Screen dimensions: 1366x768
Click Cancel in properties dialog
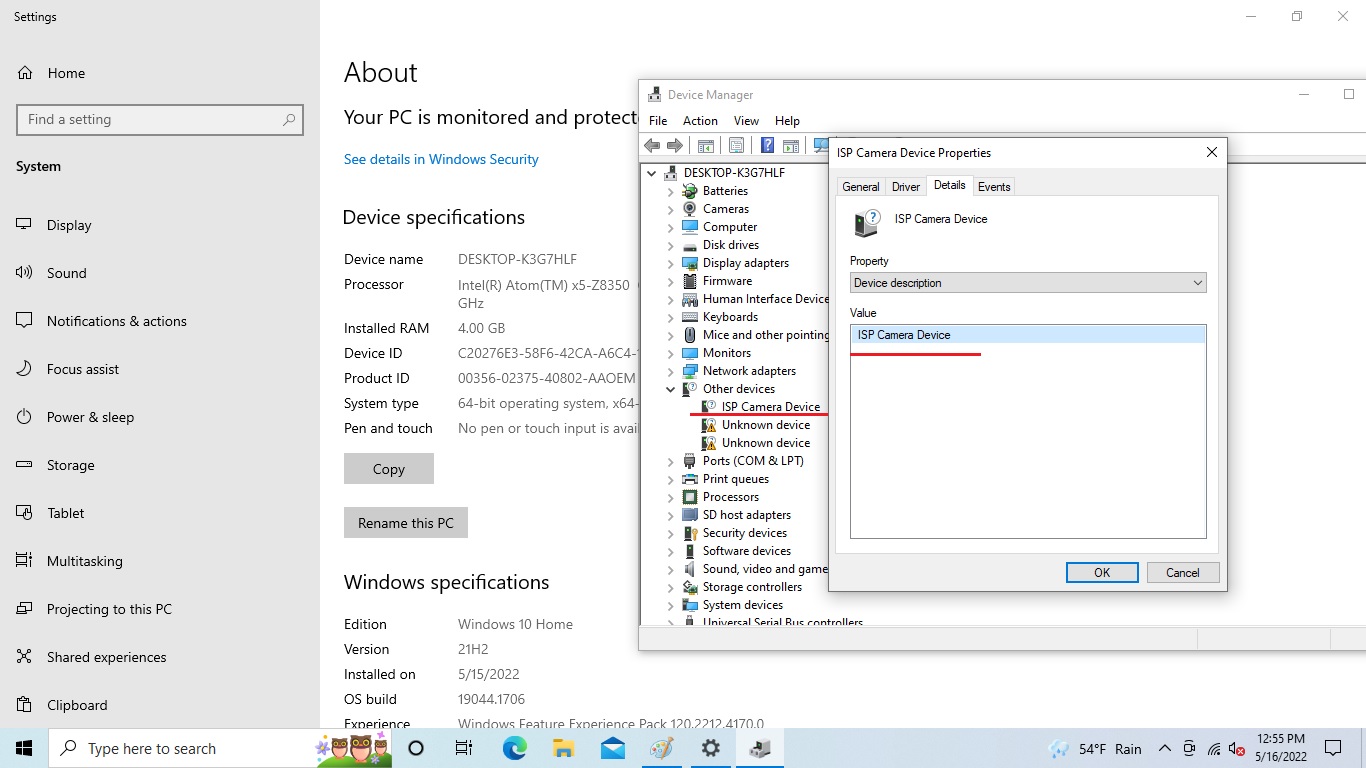pyautogui.click(x=1182, y=573)
